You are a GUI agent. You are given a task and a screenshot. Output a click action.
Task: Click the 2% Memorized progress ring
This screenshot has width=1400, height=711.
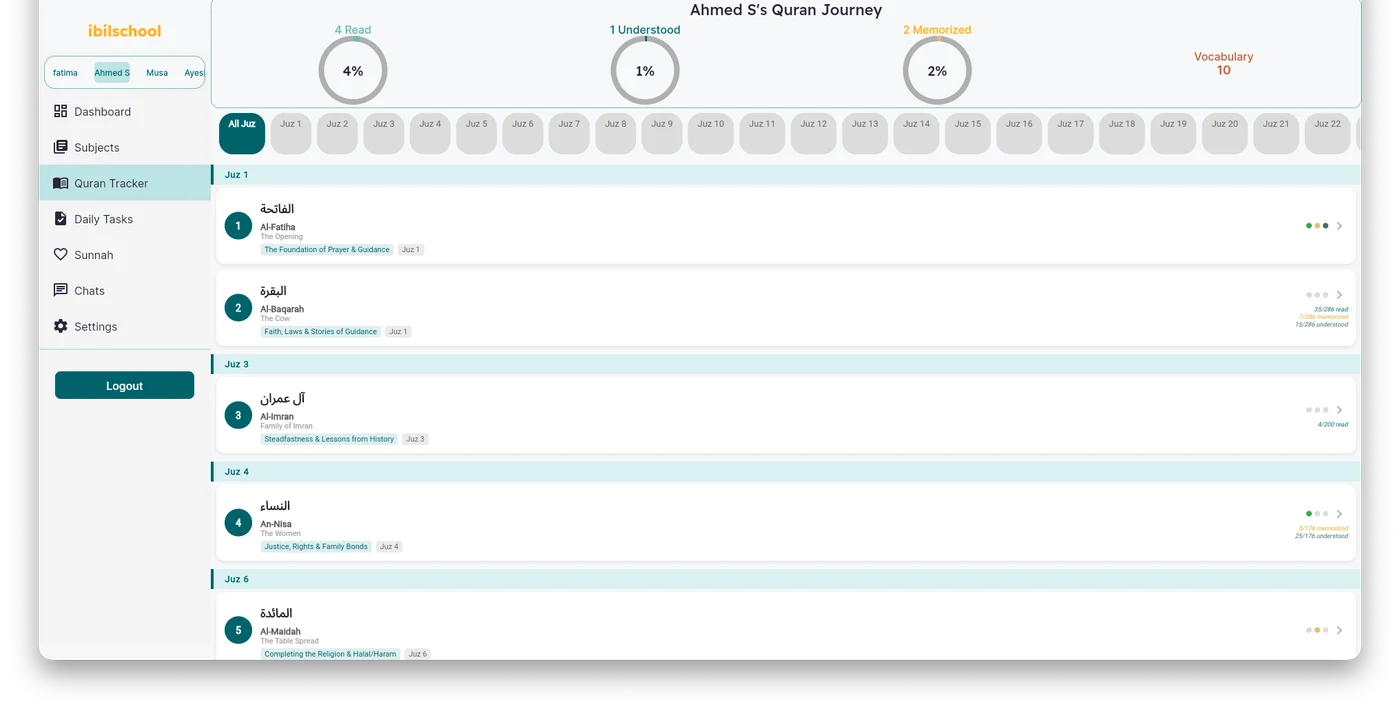(x=937, y=71)
